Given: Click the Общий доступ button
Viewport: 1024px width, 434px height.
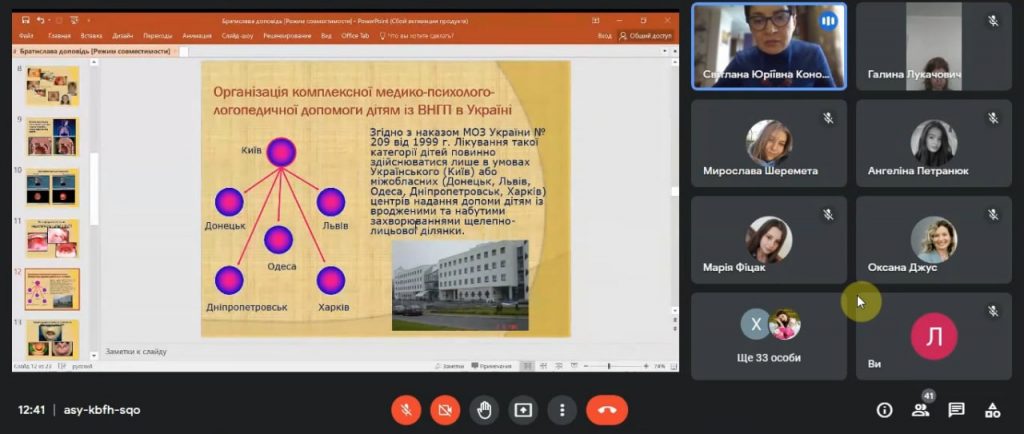Looking at the screenshot, I should (x=645, y=36).
